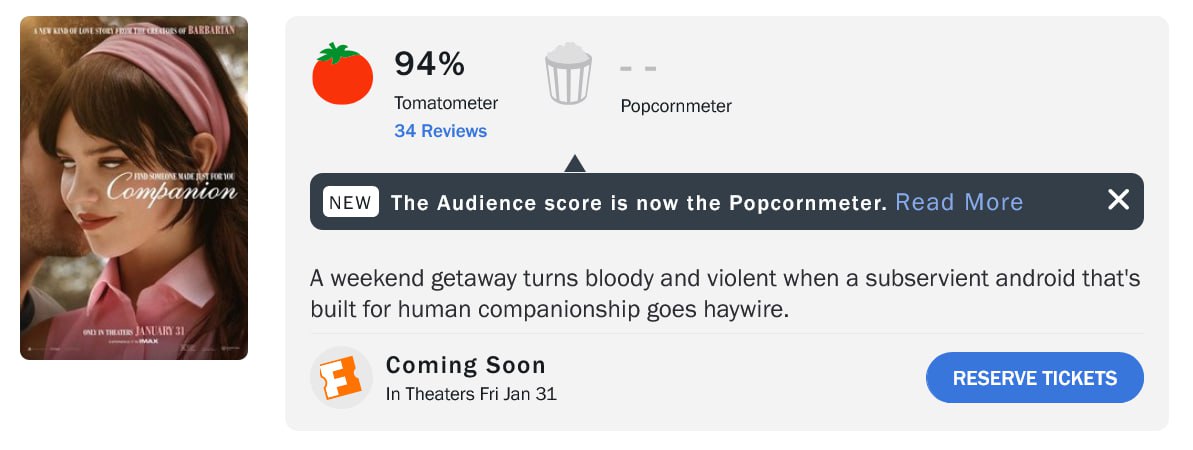This screenshot has width=1193, height=450.
Task: Click the Tomatometer label
Action: coord(446,103)
